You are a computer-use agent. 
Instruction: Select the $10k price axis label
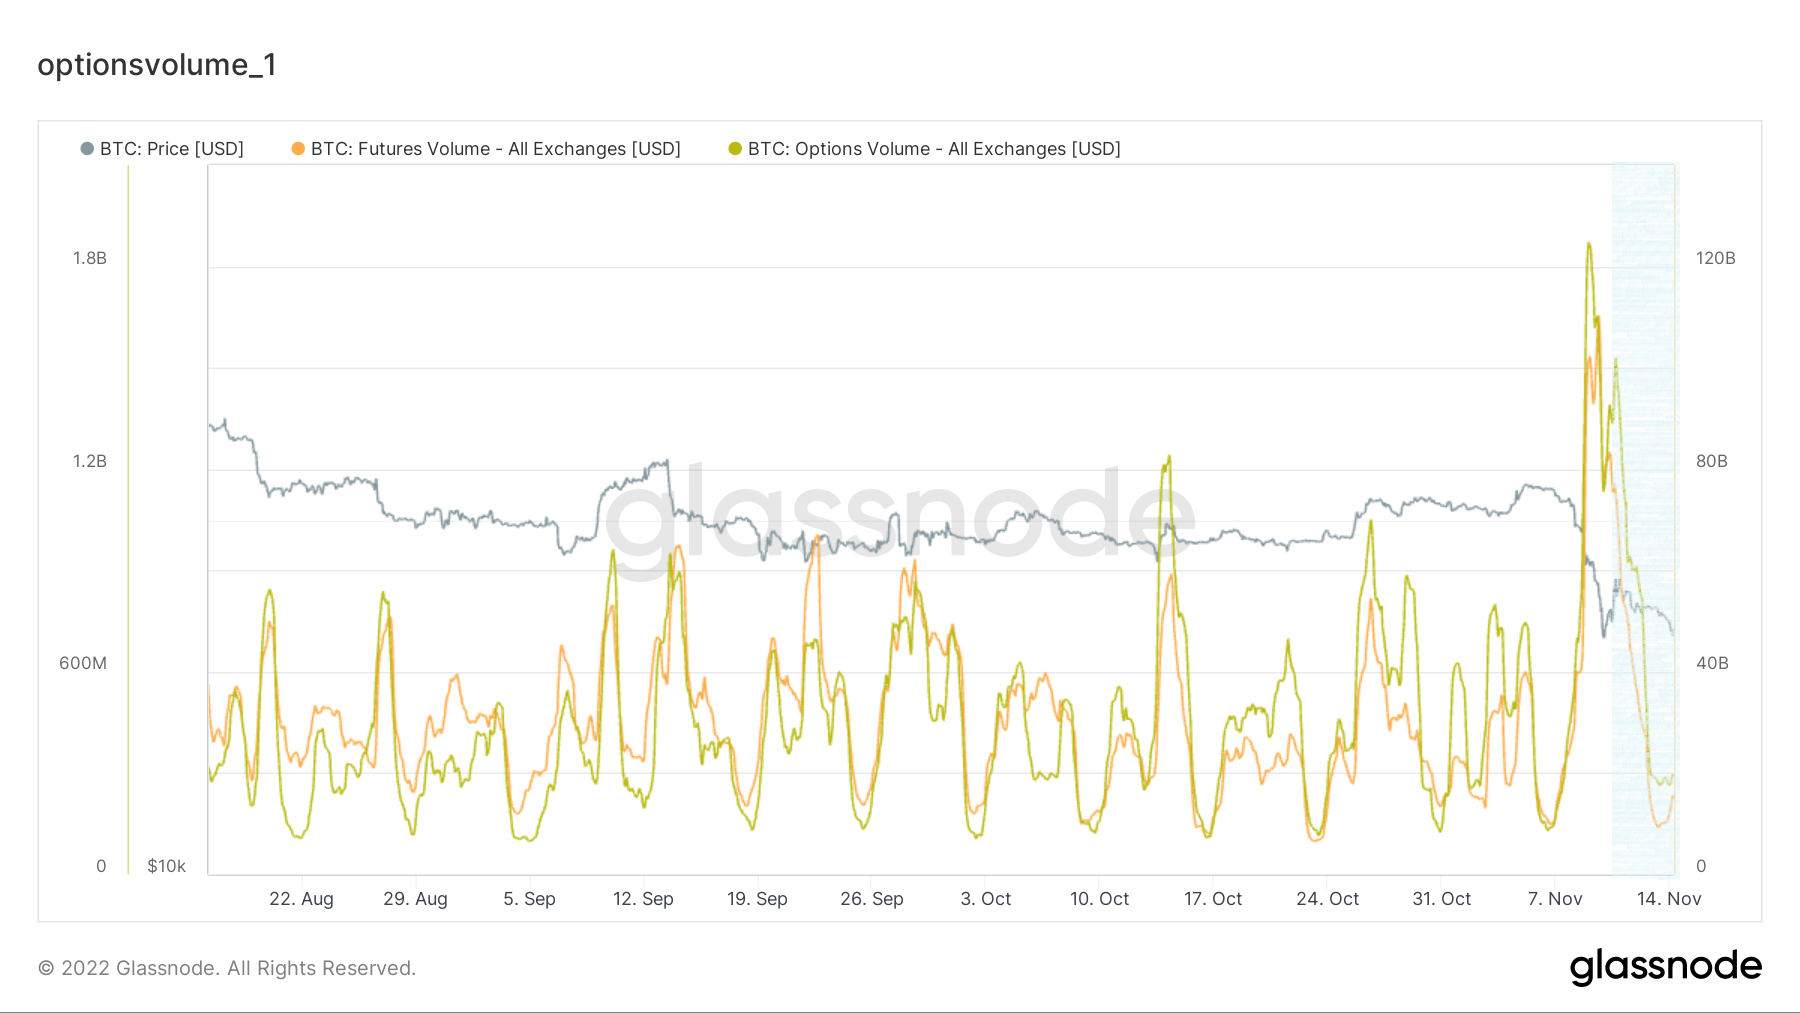(166, 866)
